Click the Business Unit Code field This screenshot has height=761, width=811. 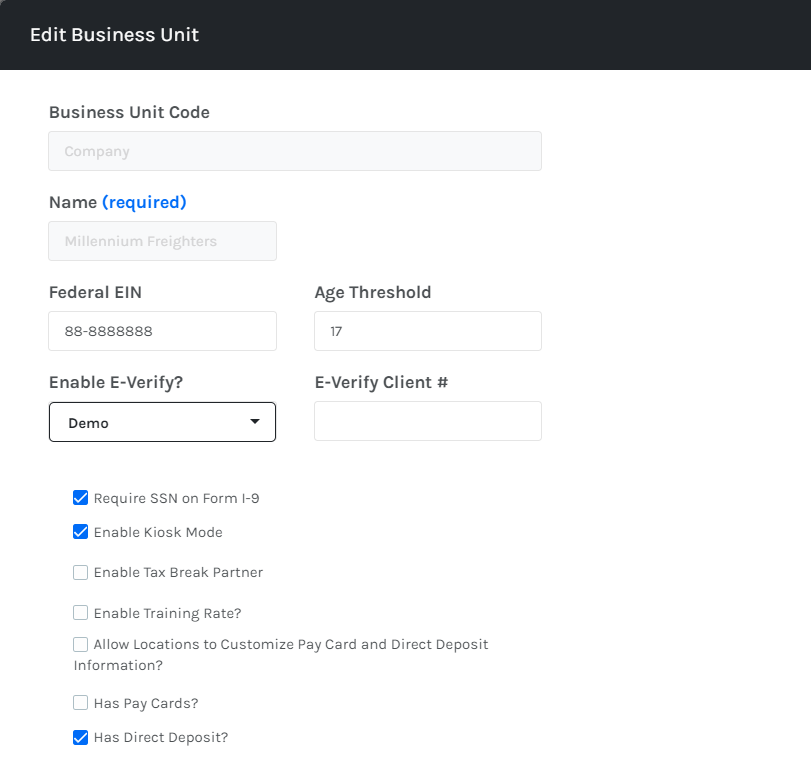295,151
